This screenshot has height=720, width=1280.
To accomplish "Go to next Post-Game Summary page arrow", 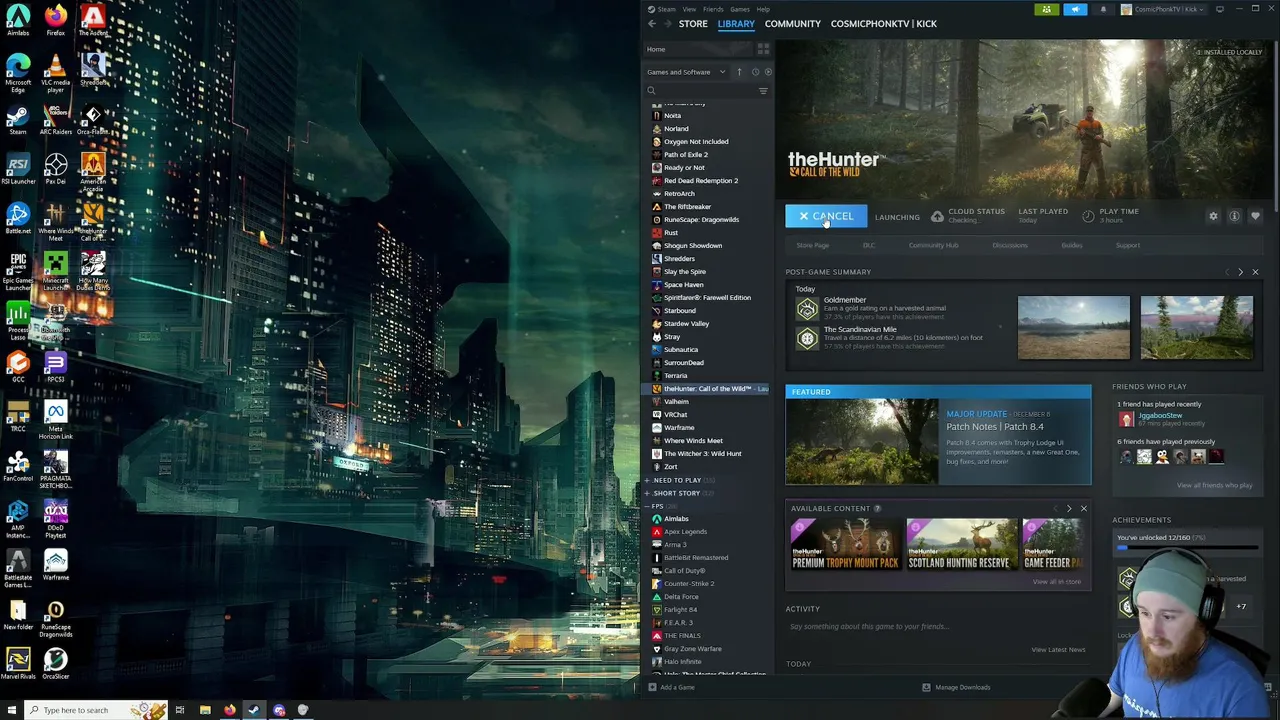I will pos(1240,272).
